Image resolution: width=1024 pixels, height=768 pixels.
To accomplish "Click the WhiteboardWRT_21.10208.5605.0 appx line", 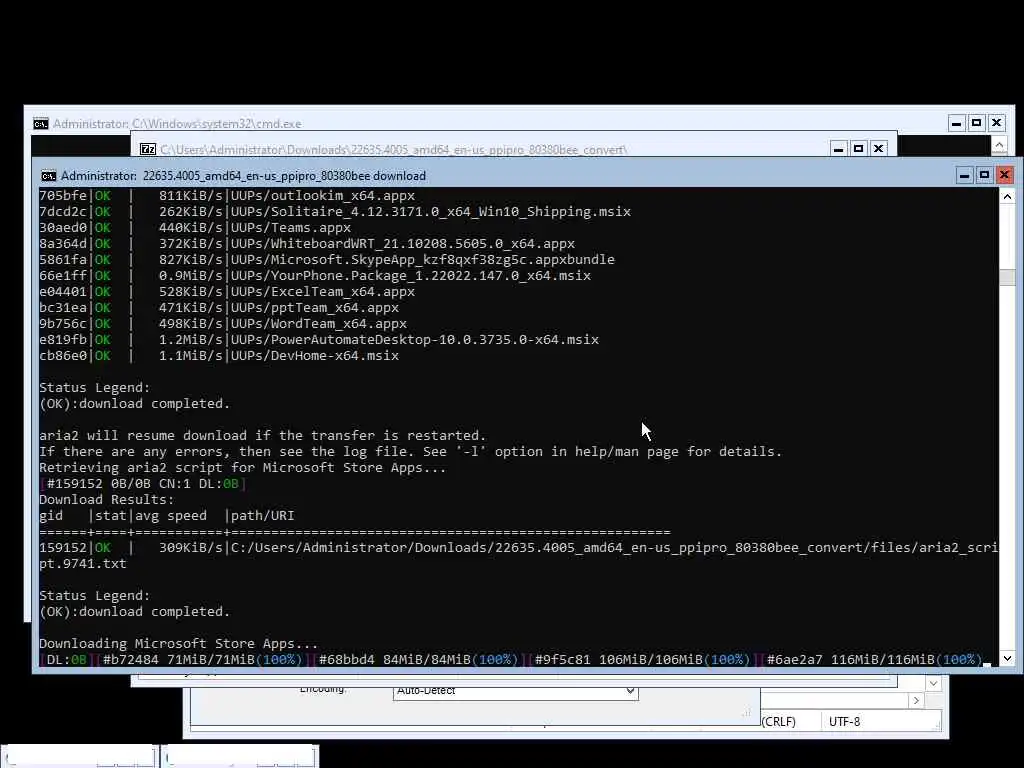I will pyautogui.click(x=307, y=244).
